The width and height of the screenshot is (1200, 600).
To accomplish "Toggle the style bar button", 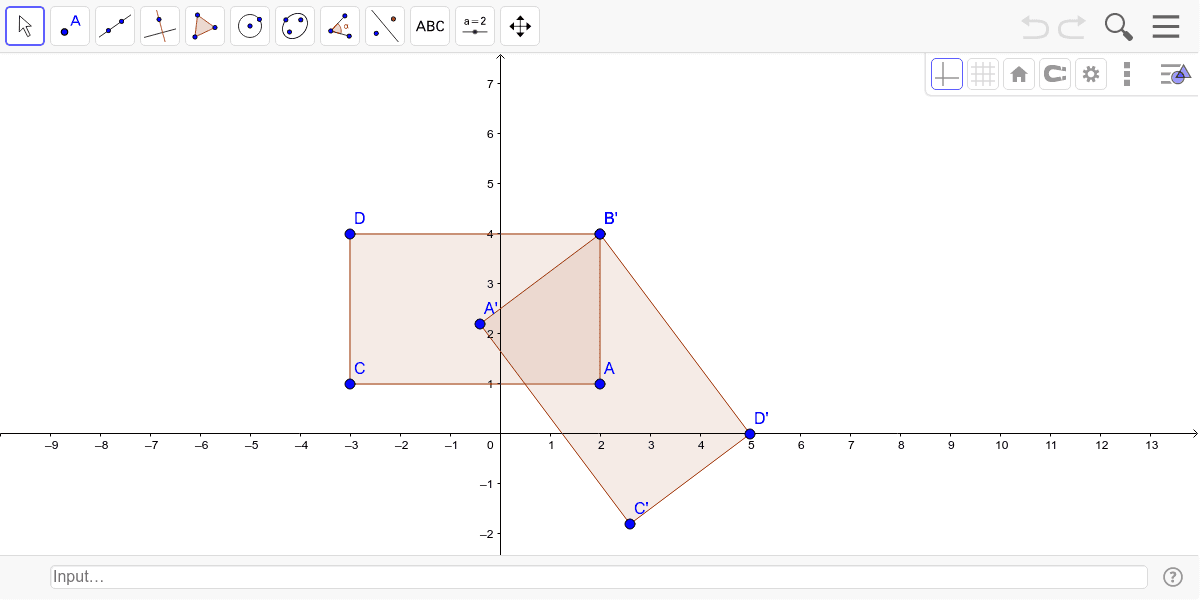I will coord(1175,74).
